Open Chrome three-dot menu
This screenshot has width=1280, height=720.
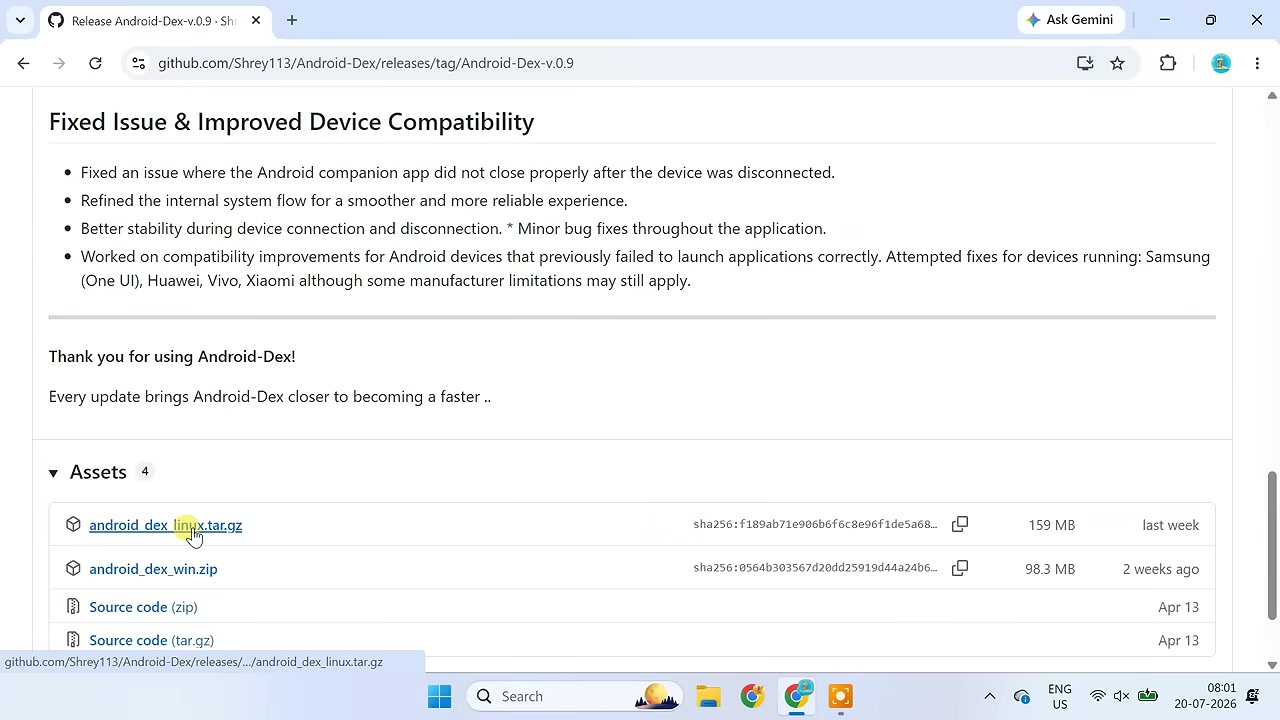tap(1257, 63)
